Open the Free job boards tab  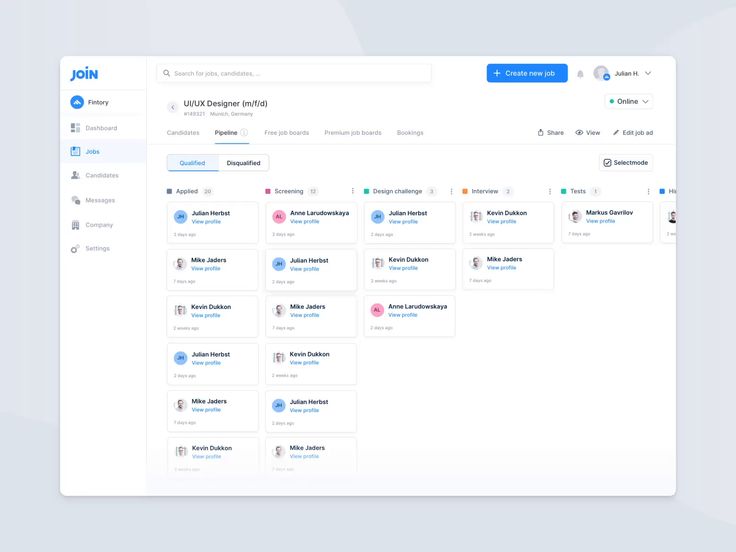286,133
